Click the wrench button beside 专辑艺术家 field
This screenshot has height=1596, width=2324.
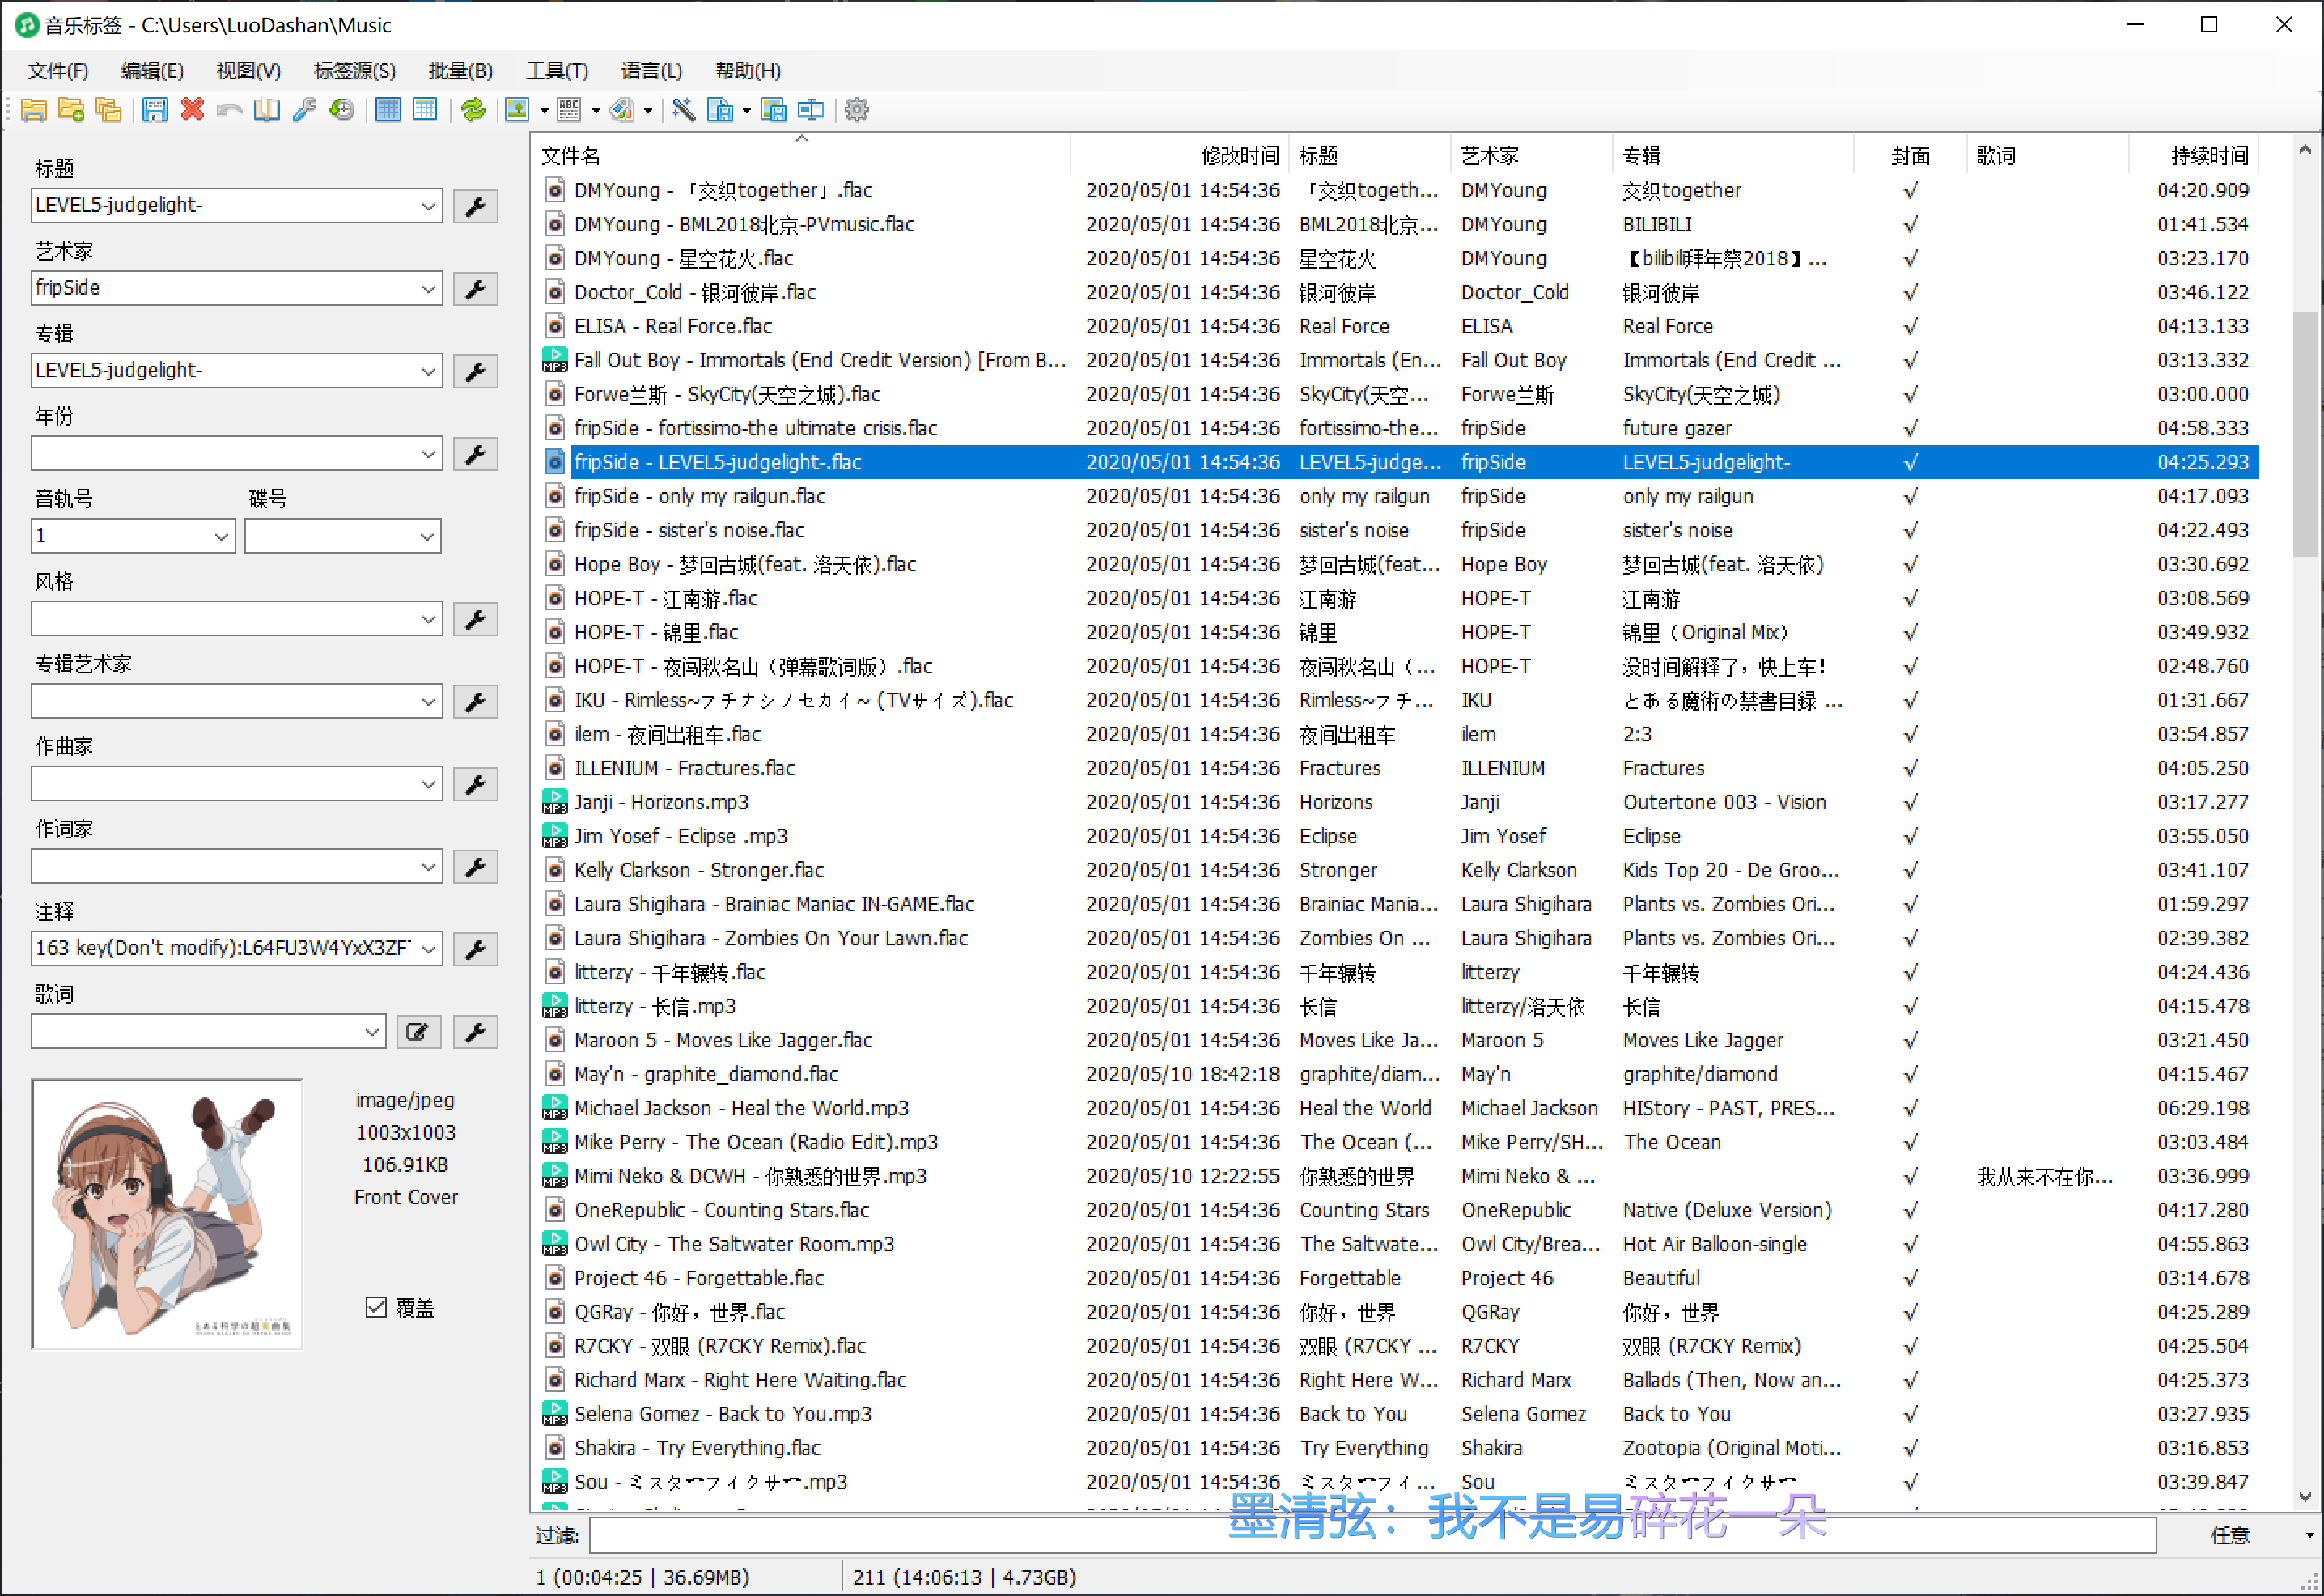pyautogui.click(x=476, y=701)
